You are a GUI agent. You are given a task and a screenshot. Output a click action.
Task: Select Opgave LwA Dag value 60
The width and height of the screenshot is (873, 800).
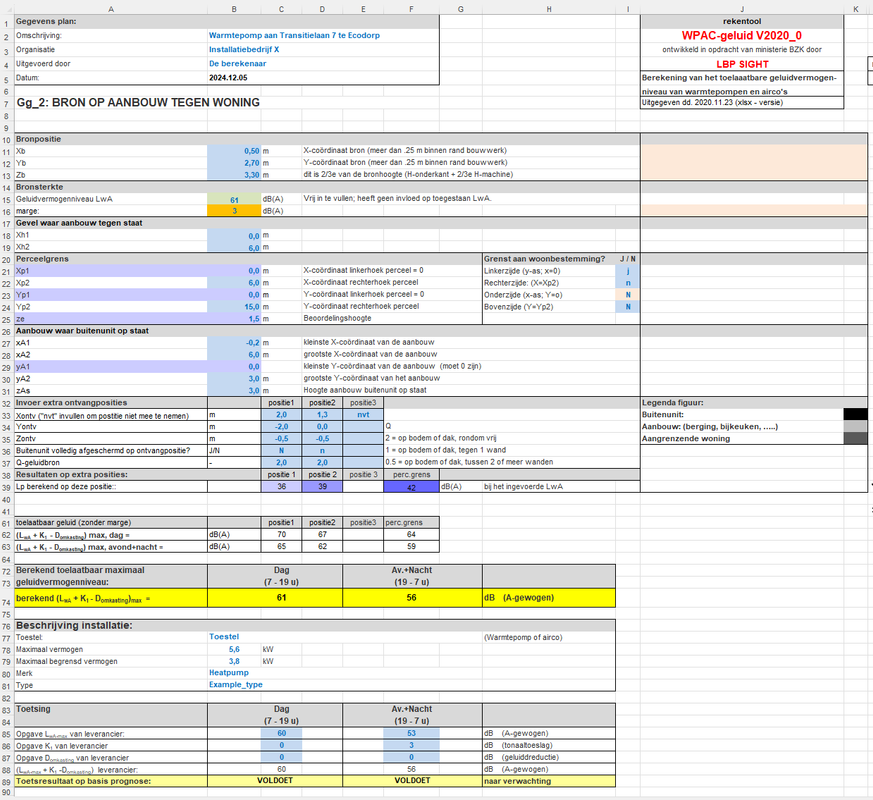pyautogui.click(x=281, y=733)
